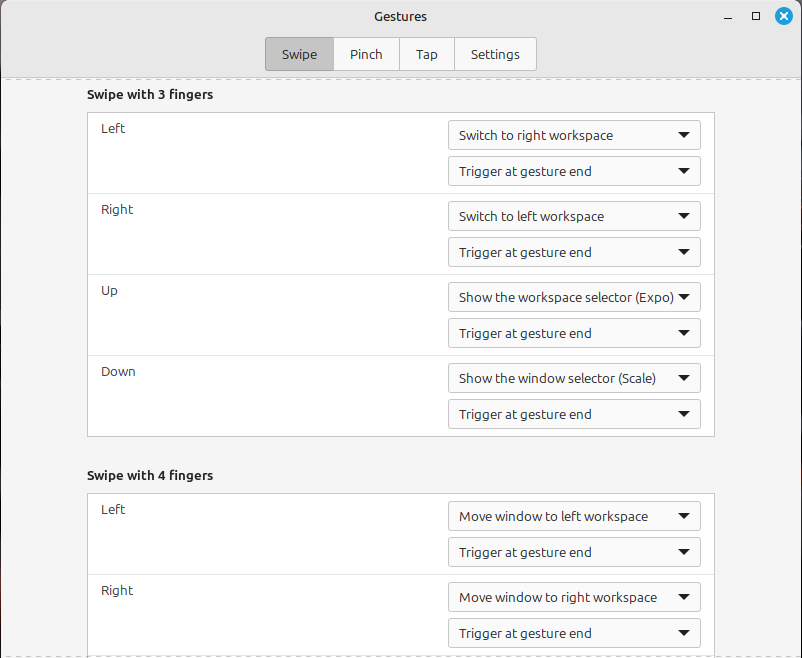This screenshot has width=802, height=658.
Task: Maximize the Gestures window
Action: (x=756, y=16)
